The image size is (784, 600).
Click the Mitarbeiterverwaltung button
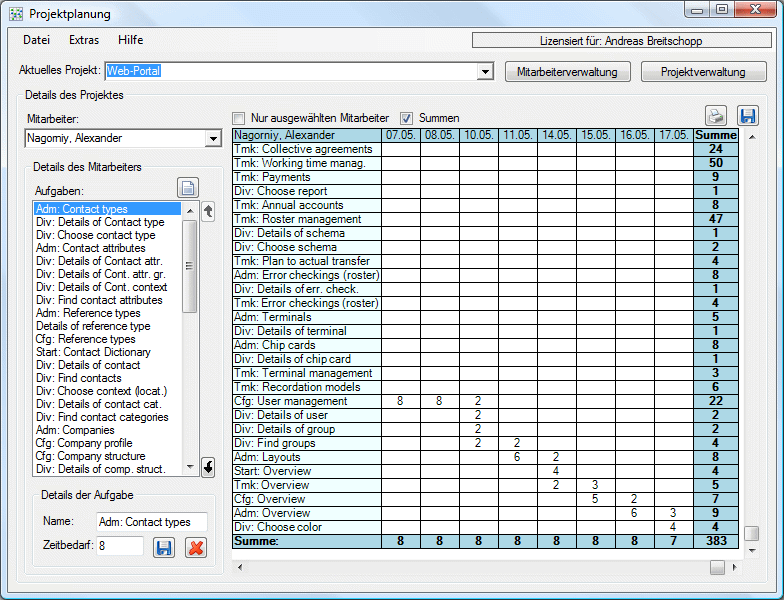[568, 72]
